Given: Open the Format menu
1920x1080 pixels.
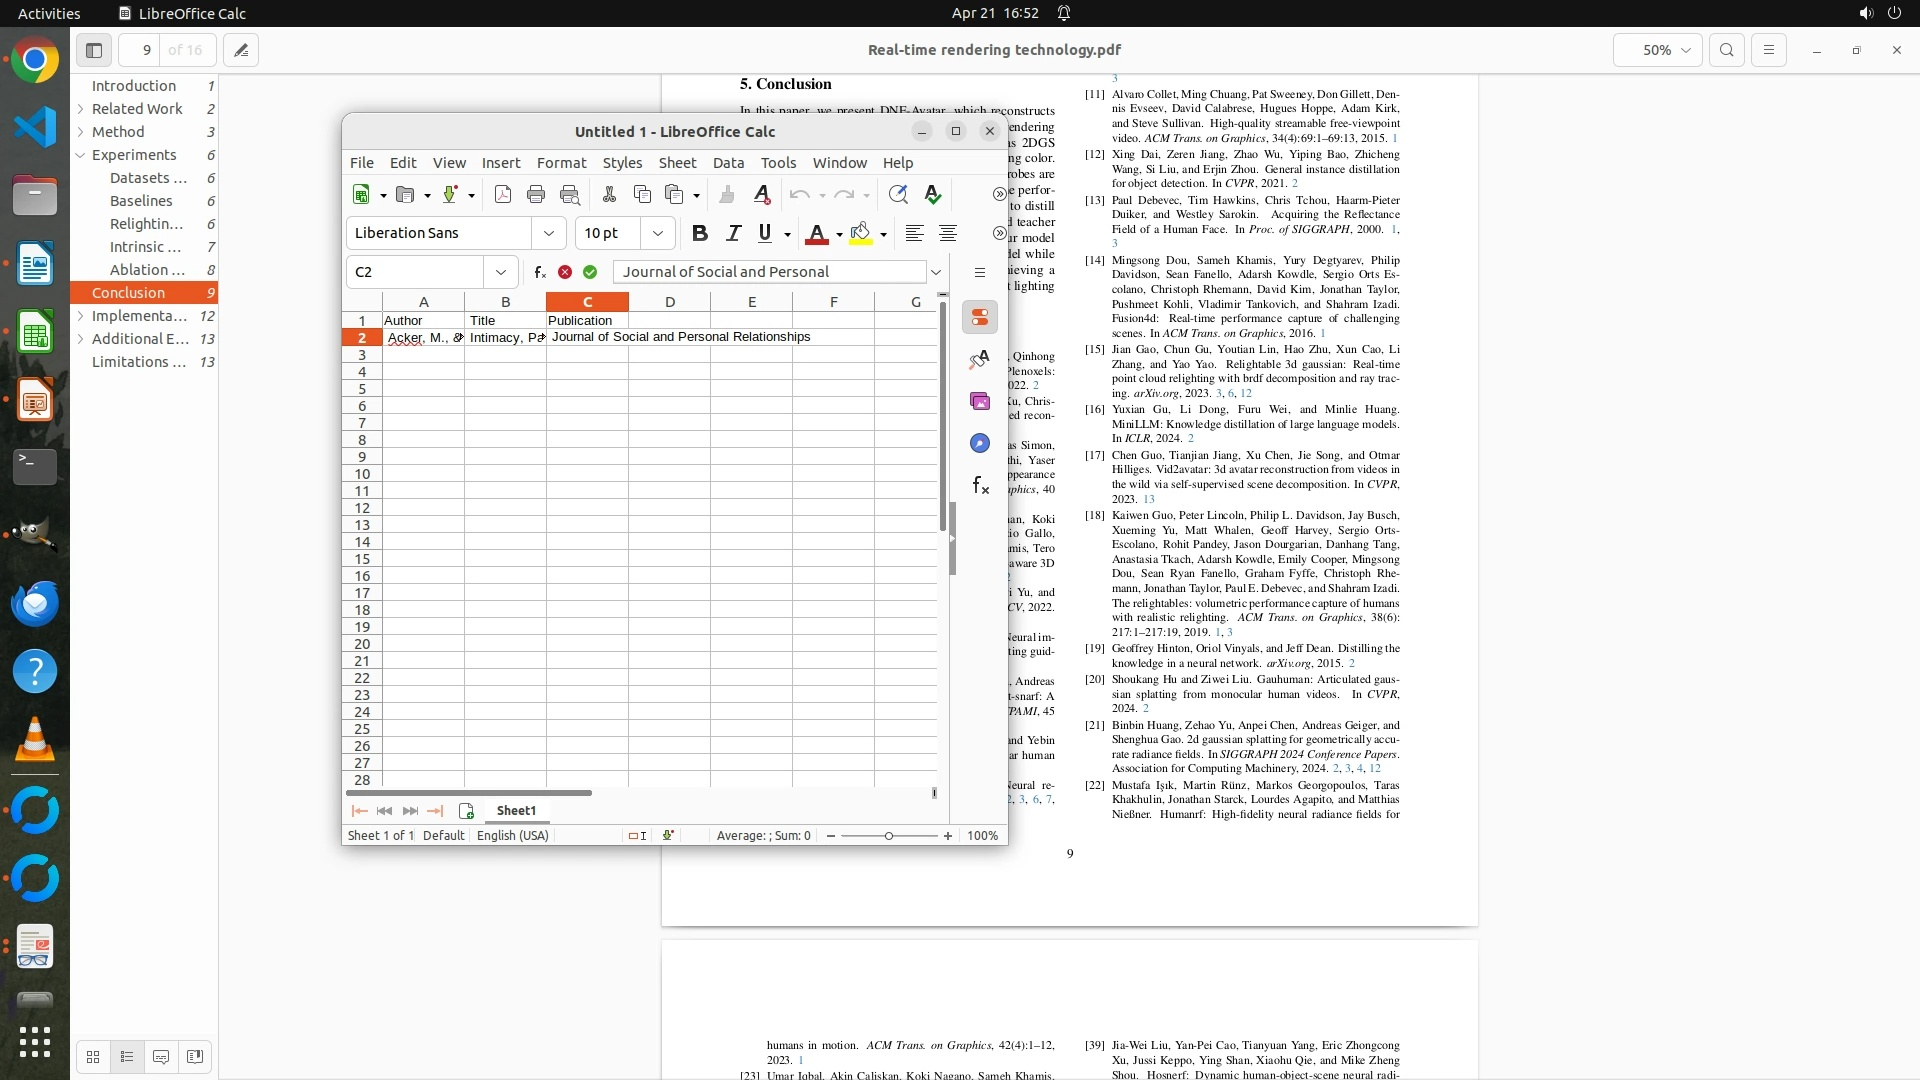Looking at the screenshot, I should pyautogui.click(x=561, y=163).
